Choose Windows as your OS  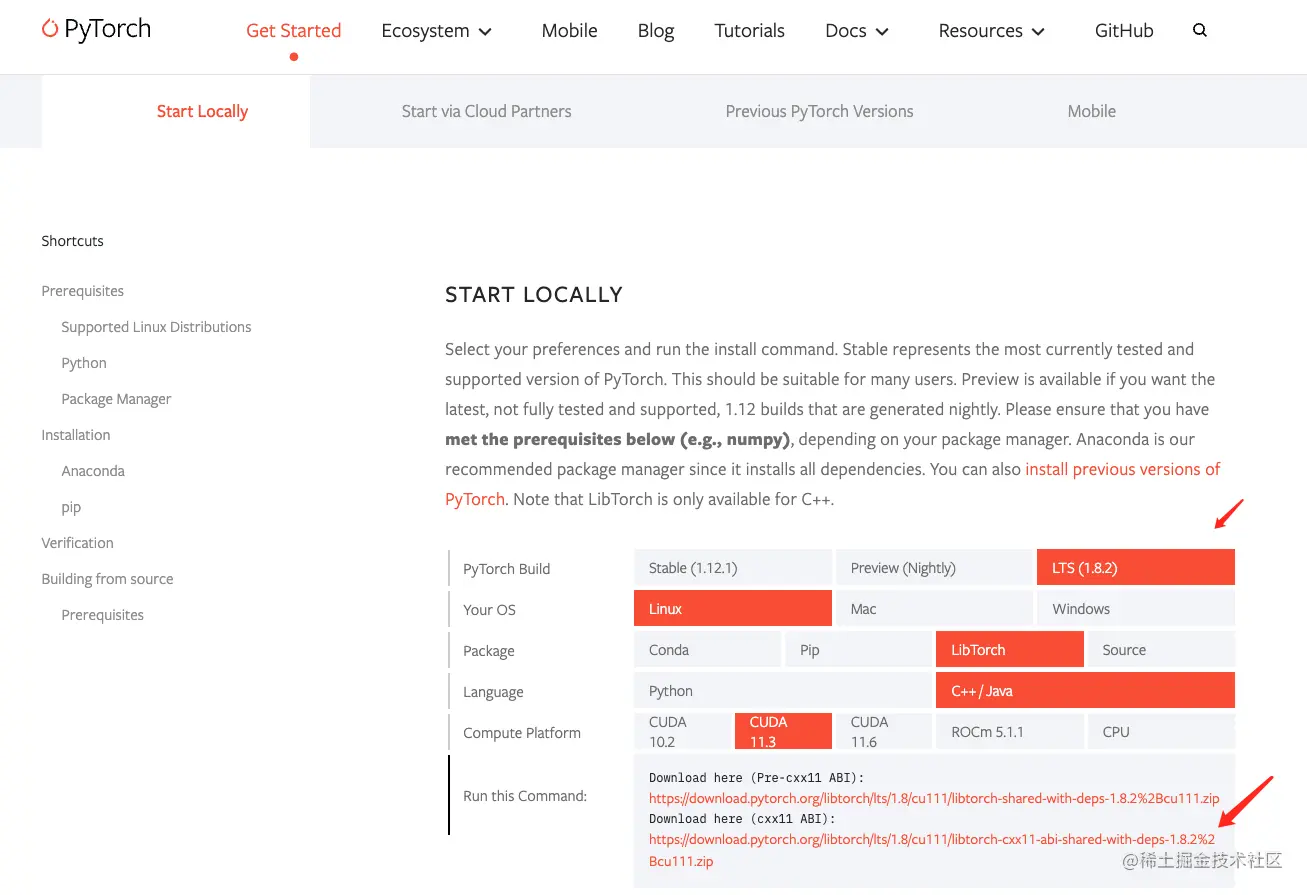click(1136, 608)
